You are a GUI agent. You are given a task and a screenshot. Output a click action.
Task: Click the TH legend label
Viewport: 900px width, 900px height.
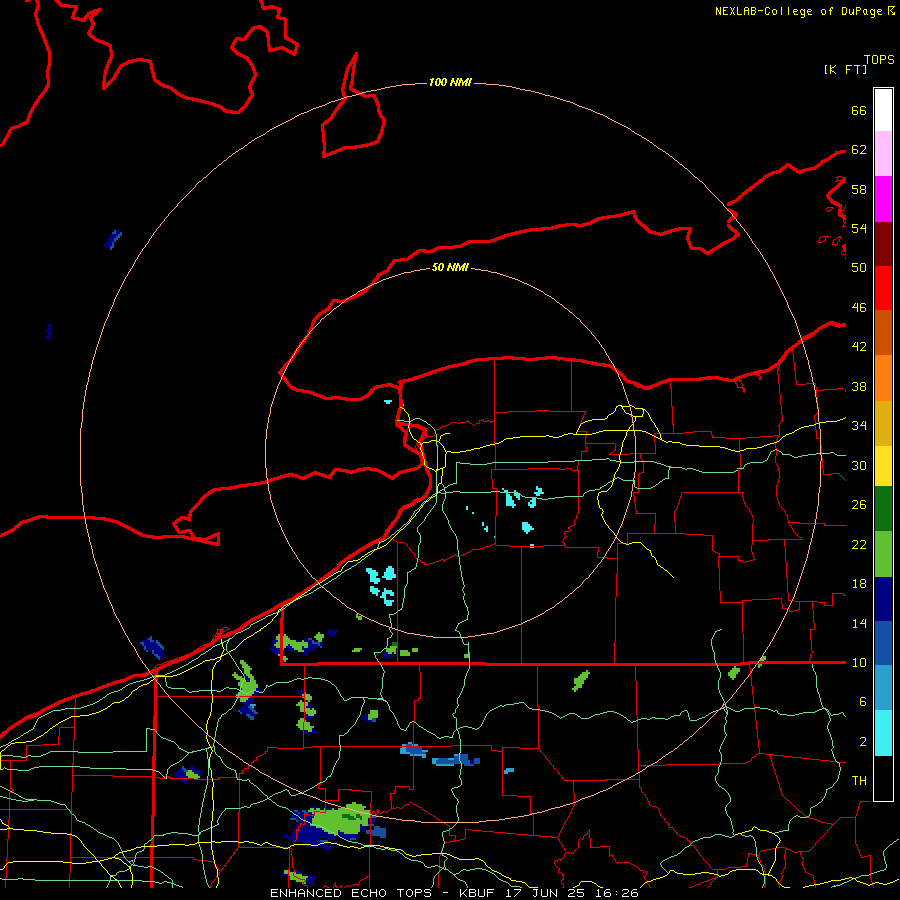[859, 781]
